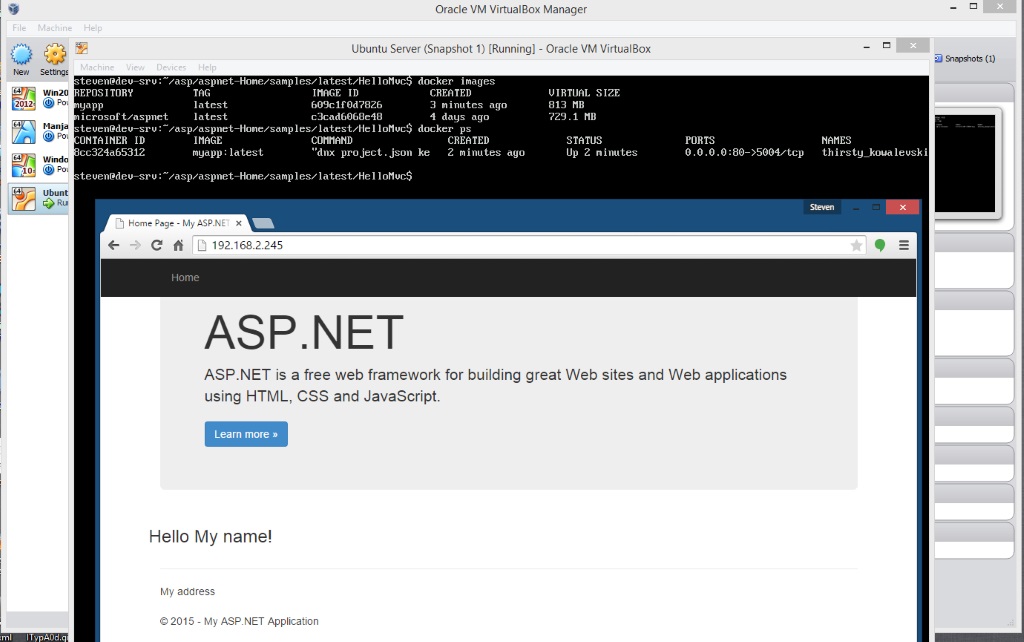Bookmark page with the star icon
1024x642 pixels.
coord(856,245)
